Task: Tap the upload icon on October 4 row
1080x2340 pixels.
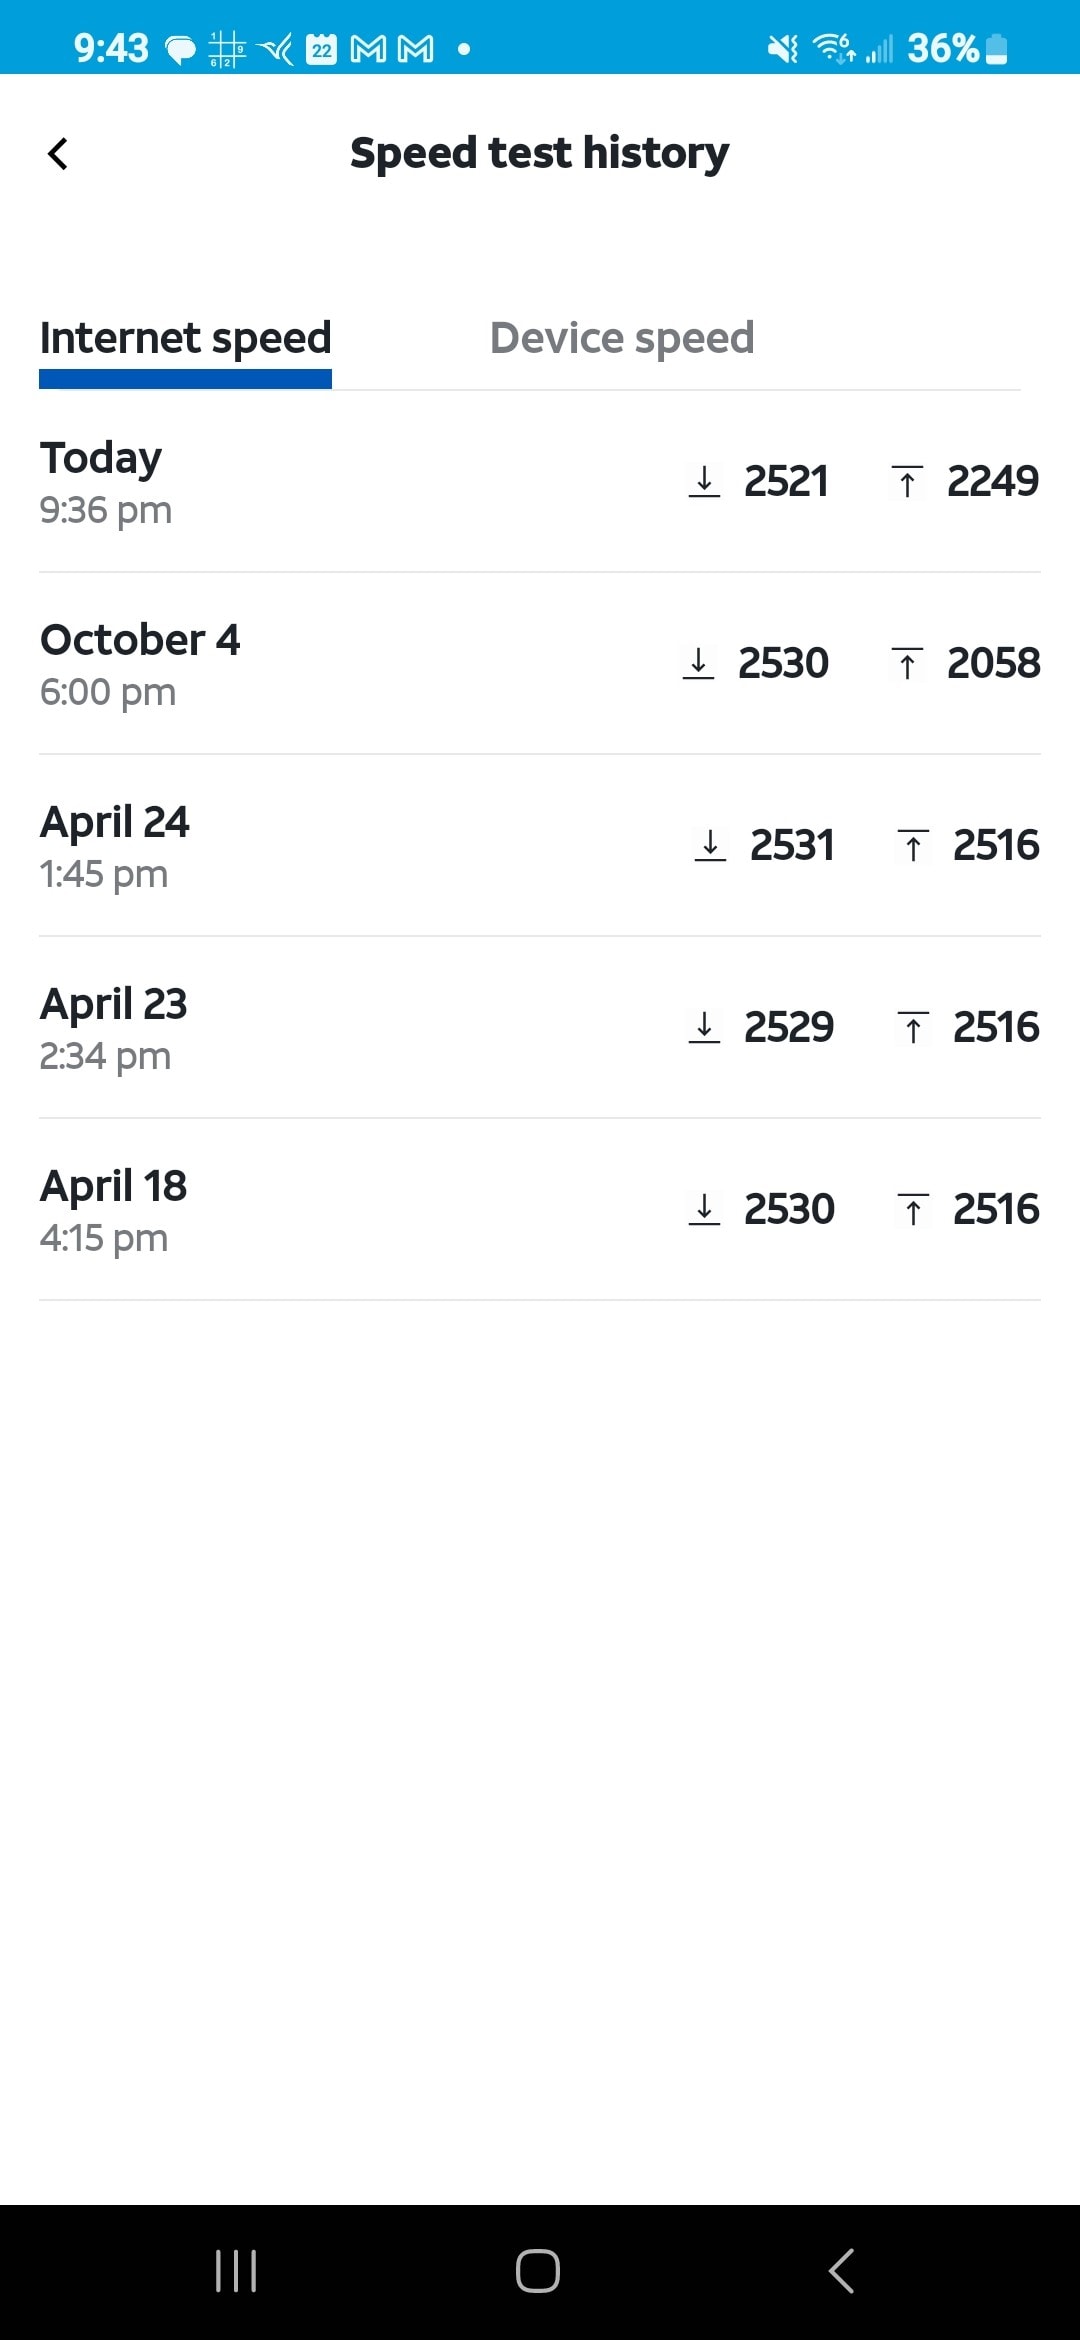Action: click(x=907, y=663)
